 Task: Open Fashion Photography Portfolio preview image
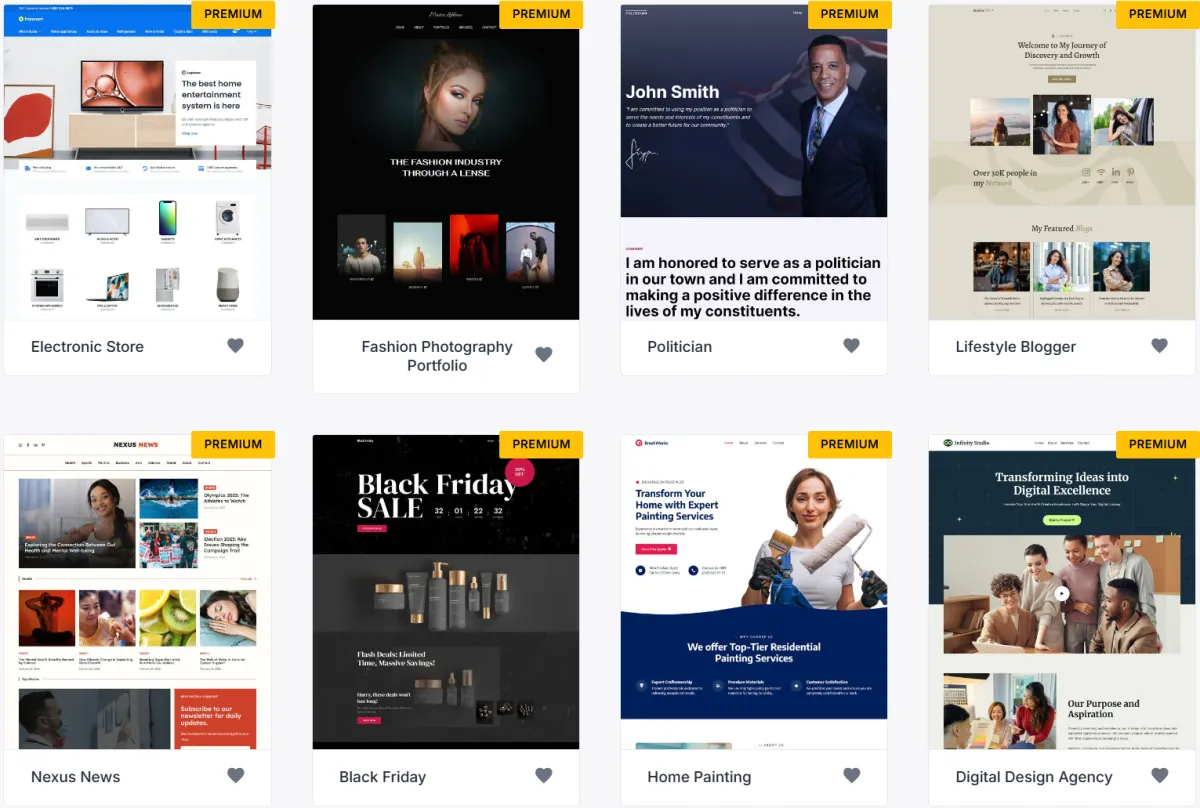446,162
